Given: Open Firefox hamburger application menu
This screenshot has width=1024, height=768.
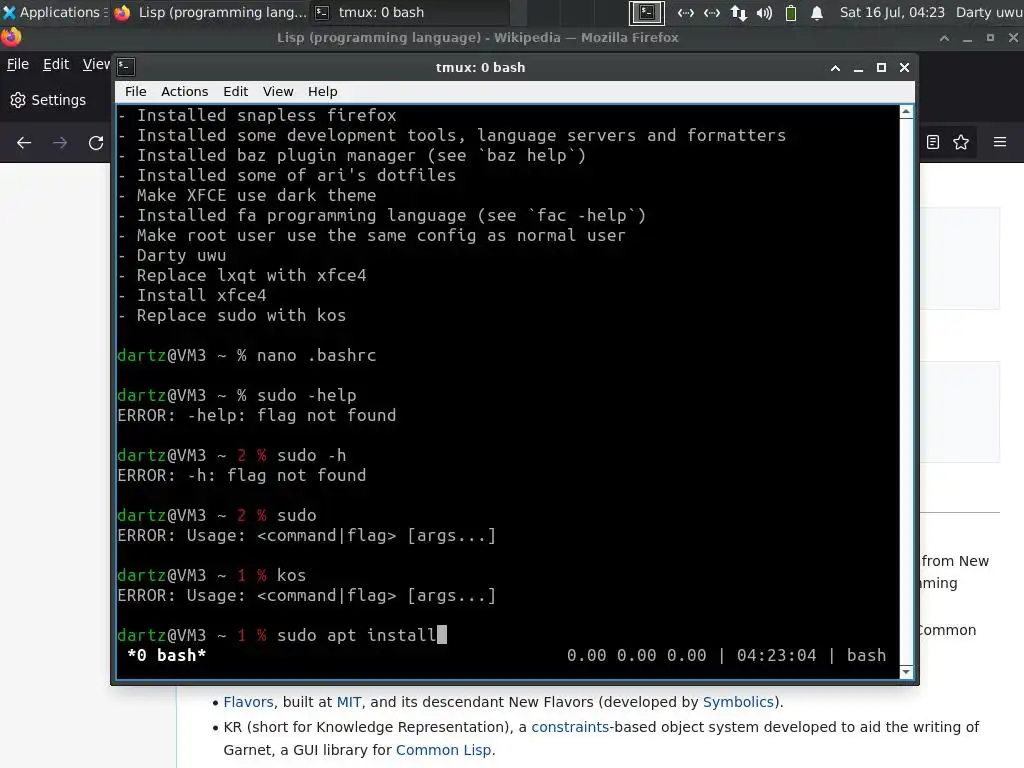Looking at the screenshot, I should click(1000, 142).
